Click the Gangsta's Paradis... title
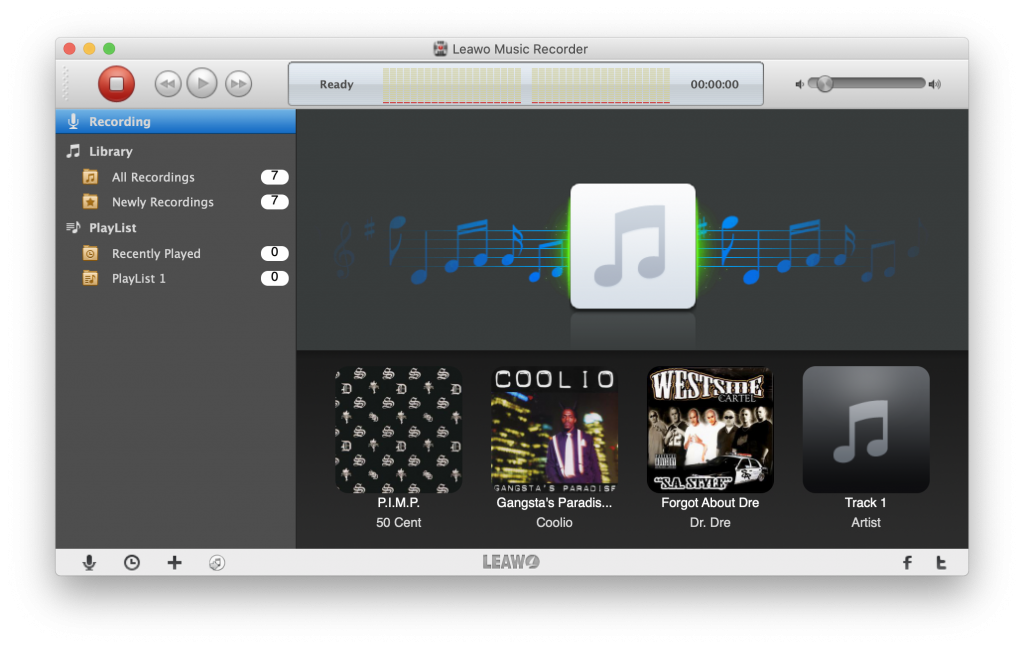The width and height of the screenshot is (1024, 649). tap(554, 503)
